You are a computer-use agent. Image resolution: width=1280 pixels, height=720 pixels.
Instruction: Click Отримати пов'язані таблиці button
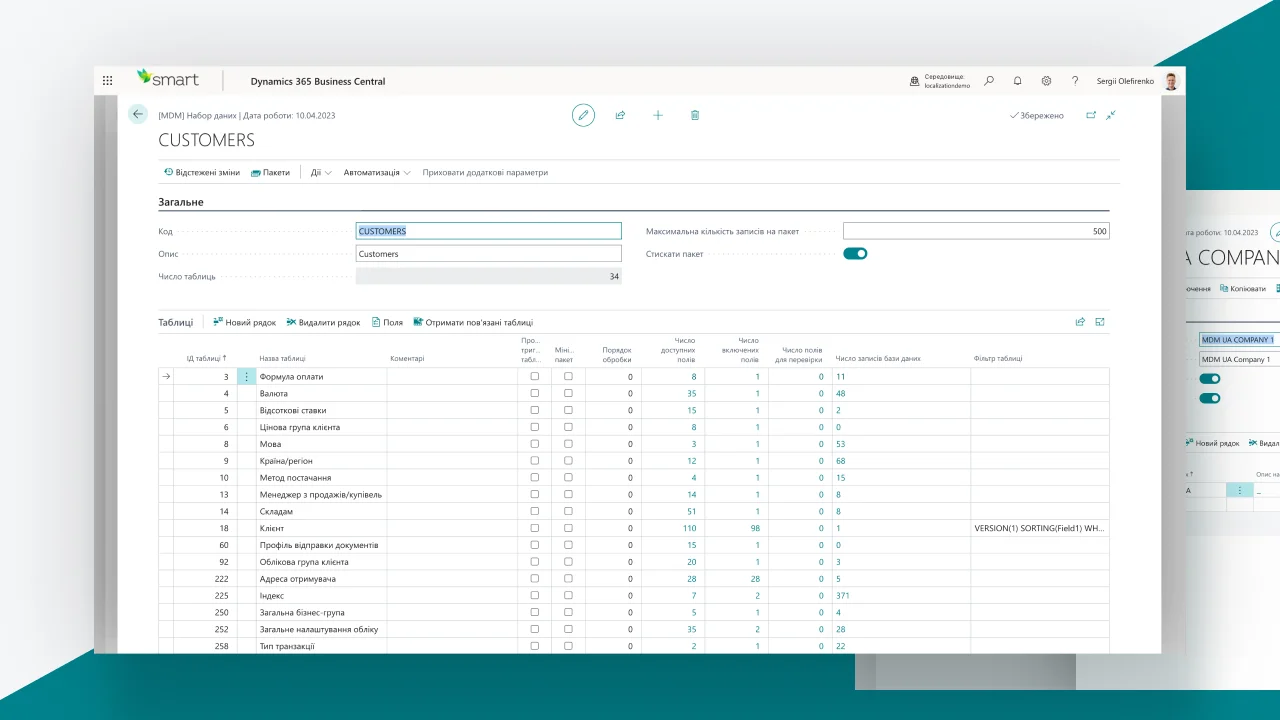click(472, 322)
